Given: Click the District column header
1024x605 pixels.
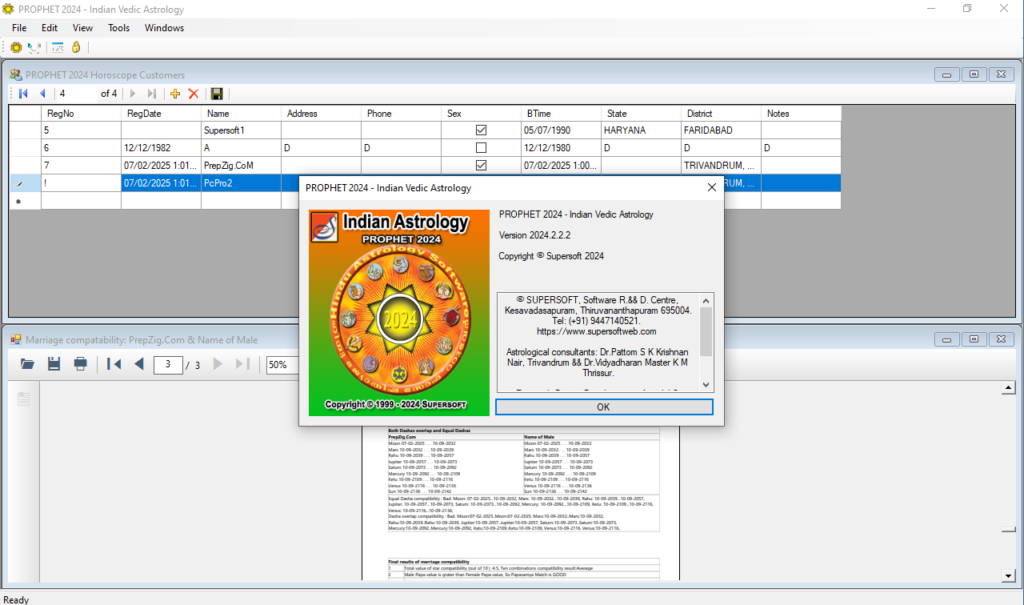Looking at the screenshot, I should pos(721,113).
